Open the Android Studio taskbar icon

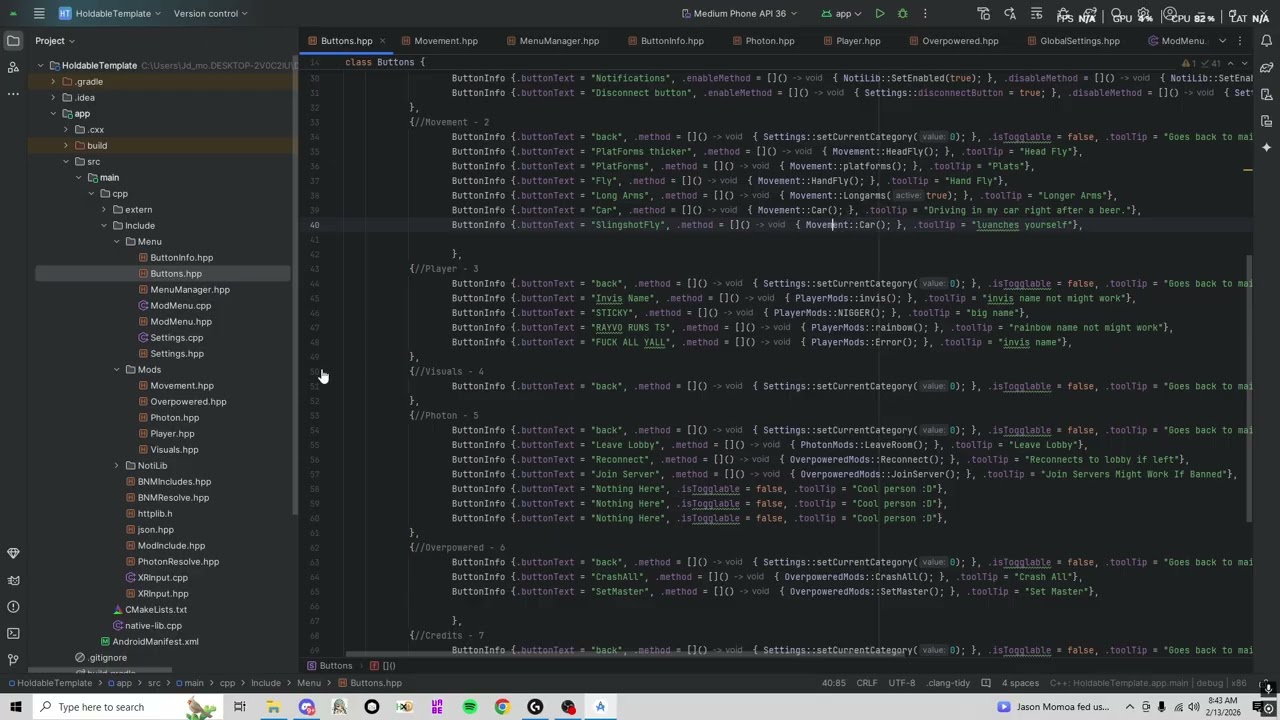(x=600, y=707)
